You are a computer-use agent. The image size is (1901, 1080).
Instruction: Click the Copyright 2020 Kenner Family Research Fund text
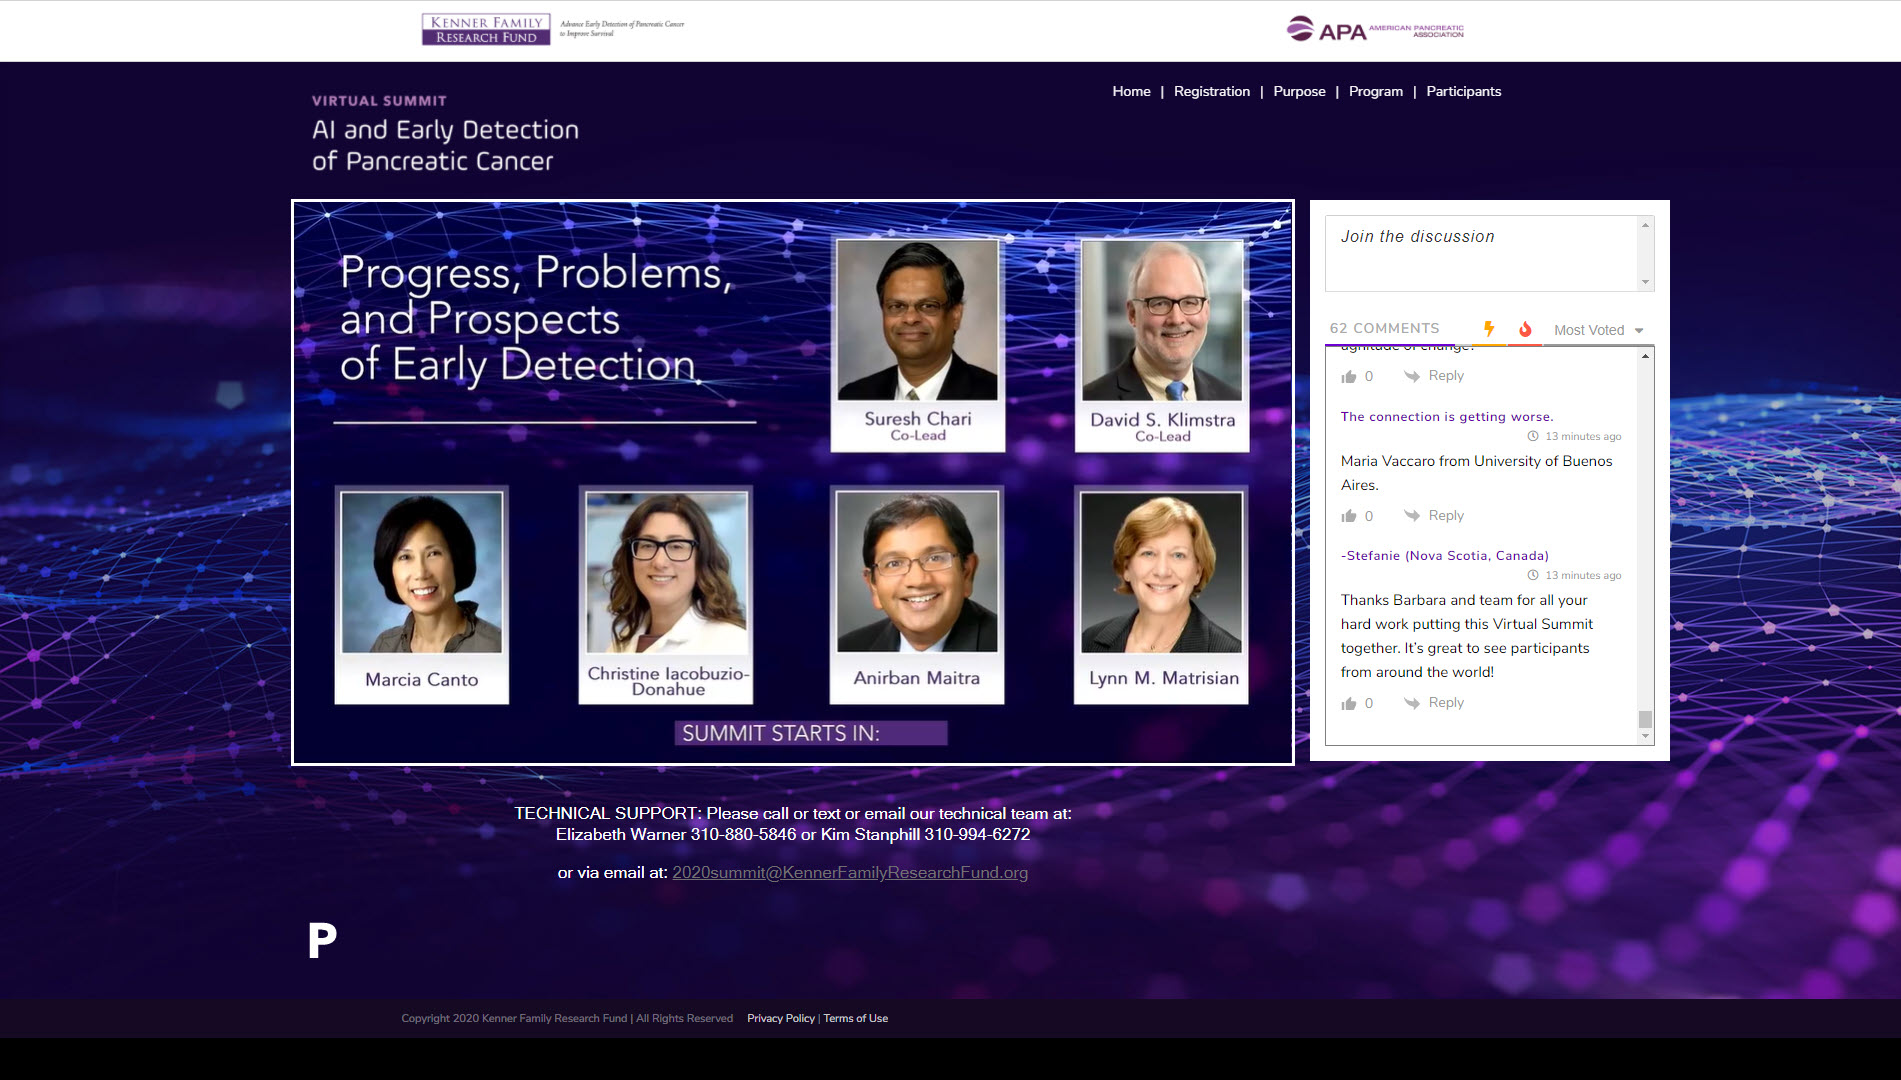pyautogui.click(x=567, y=1018)
